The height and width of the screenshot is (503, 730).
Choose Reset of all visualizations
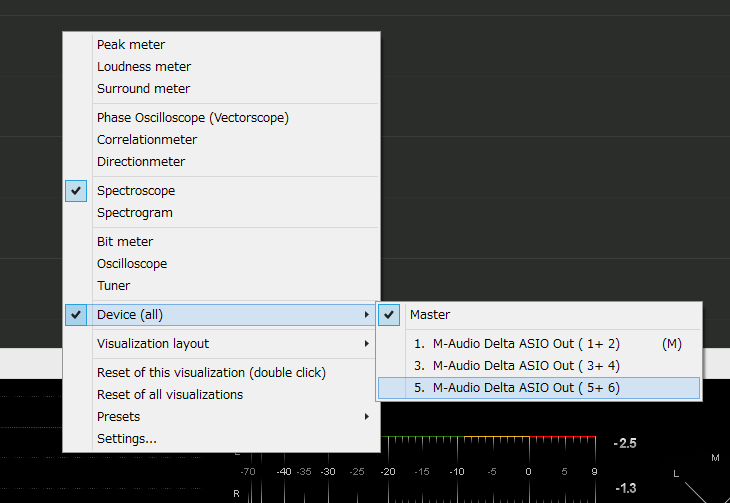(x=222, y=395)
